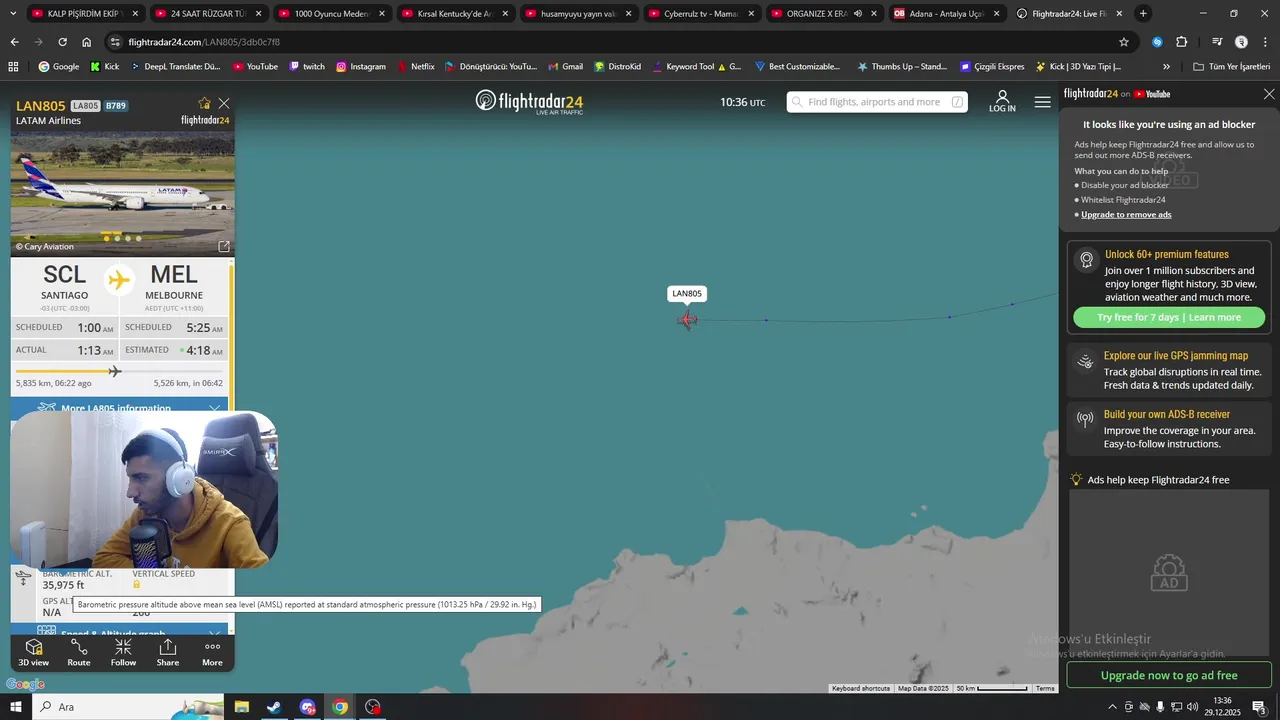Click Try free for 7 days button
The image size is (1280, 720).
tap(1169, 317)
